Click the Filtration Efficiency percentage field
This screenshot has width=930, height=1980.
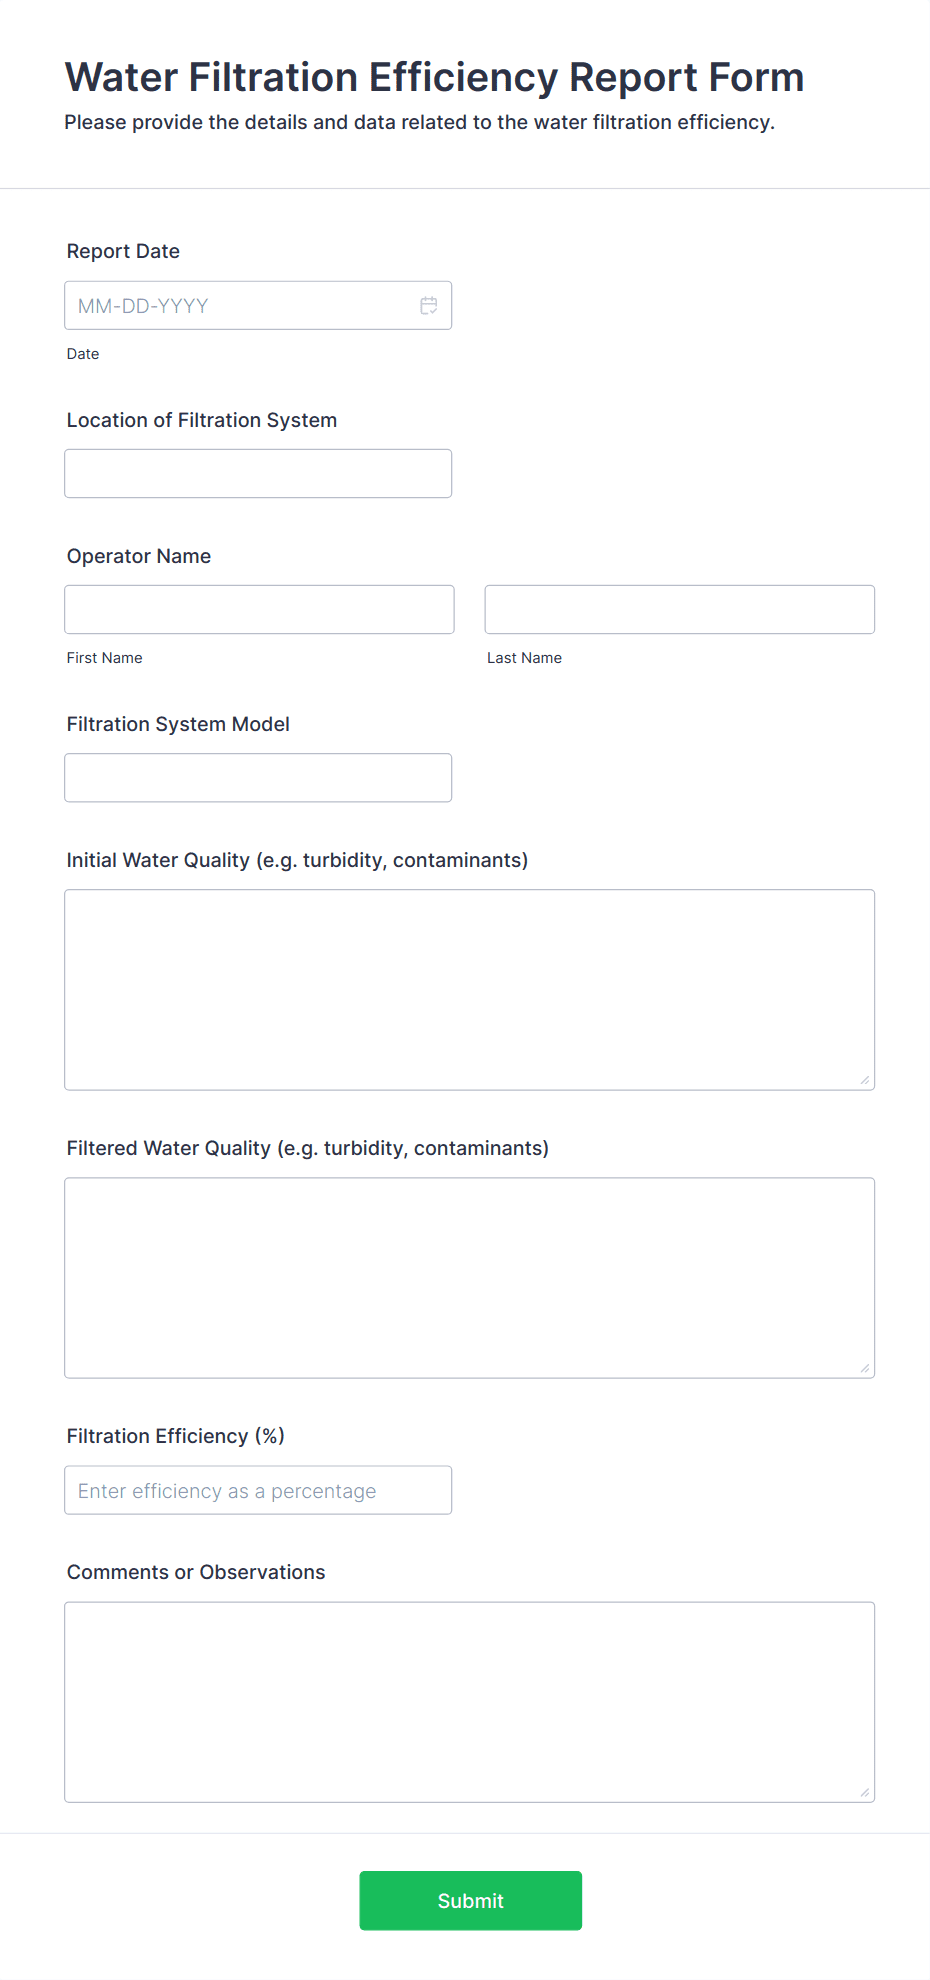point(258,1490)
